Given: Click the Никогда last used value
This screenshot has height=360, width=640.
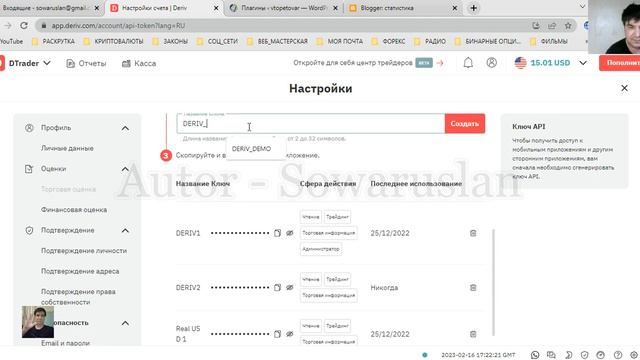Looking at the screenshot, I should coord(384,287).
